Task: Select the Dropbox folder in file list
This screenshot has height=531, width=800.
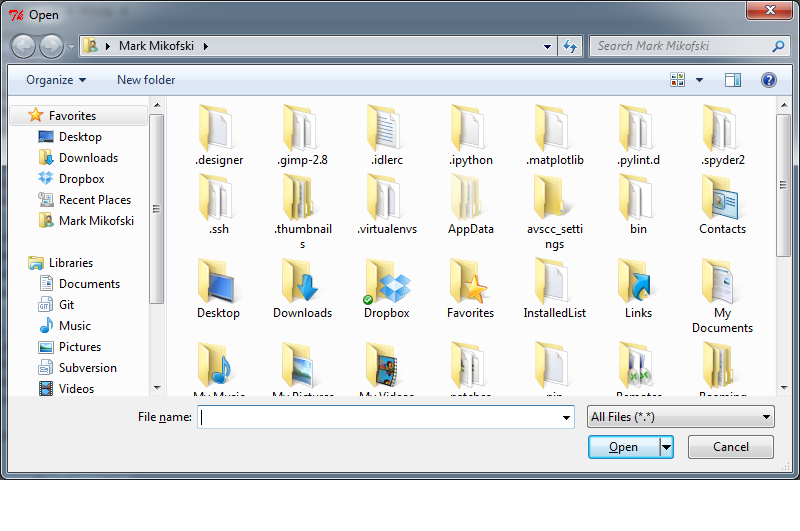Action: point(387,289)
